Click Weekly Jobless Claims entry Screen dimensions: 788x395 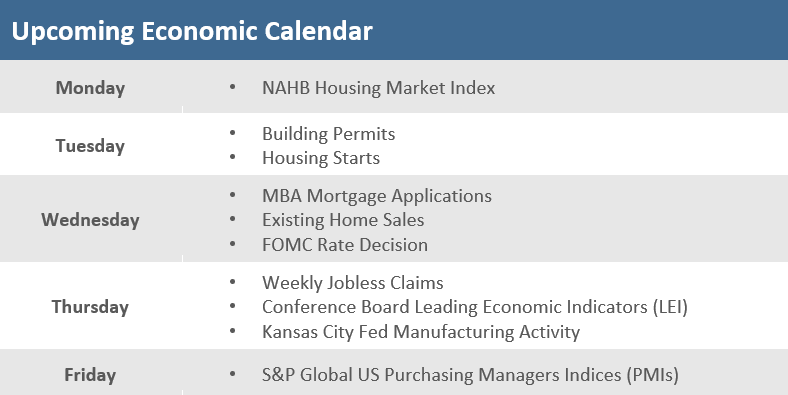(x=353, y=282)
